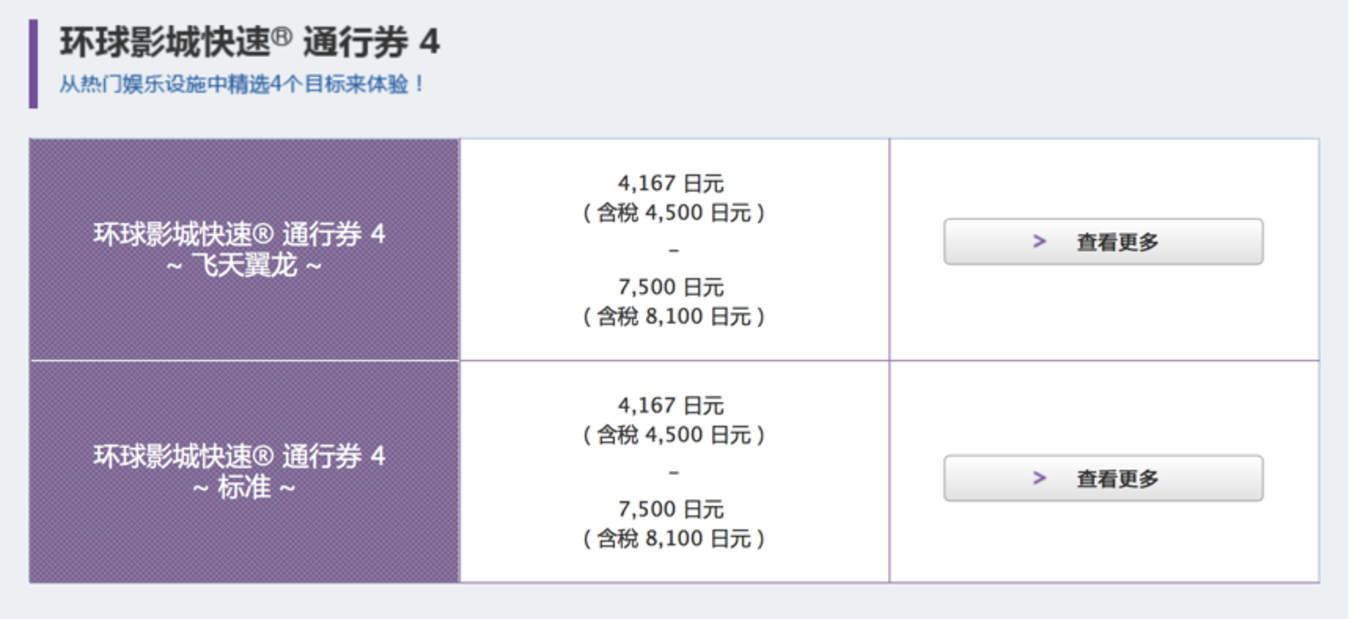This screenshot has height=619, width=1360.
Task: Click 查看更多 button for 飞天翼龙 pass
Action: (x=1103, y=242)
